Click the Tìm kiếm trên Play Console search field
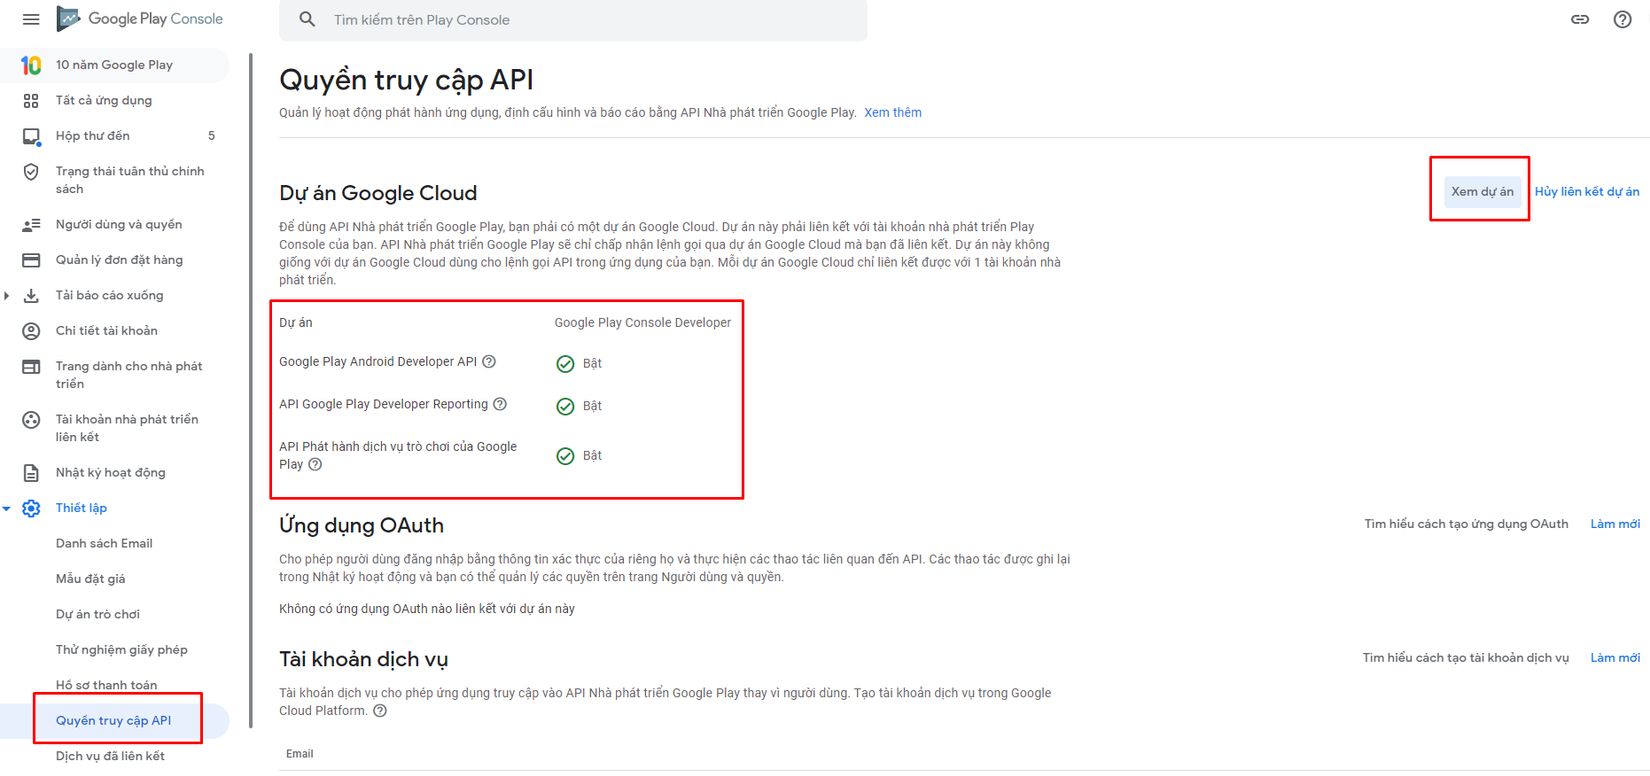 pyautogui.click(x=573, y=20)
